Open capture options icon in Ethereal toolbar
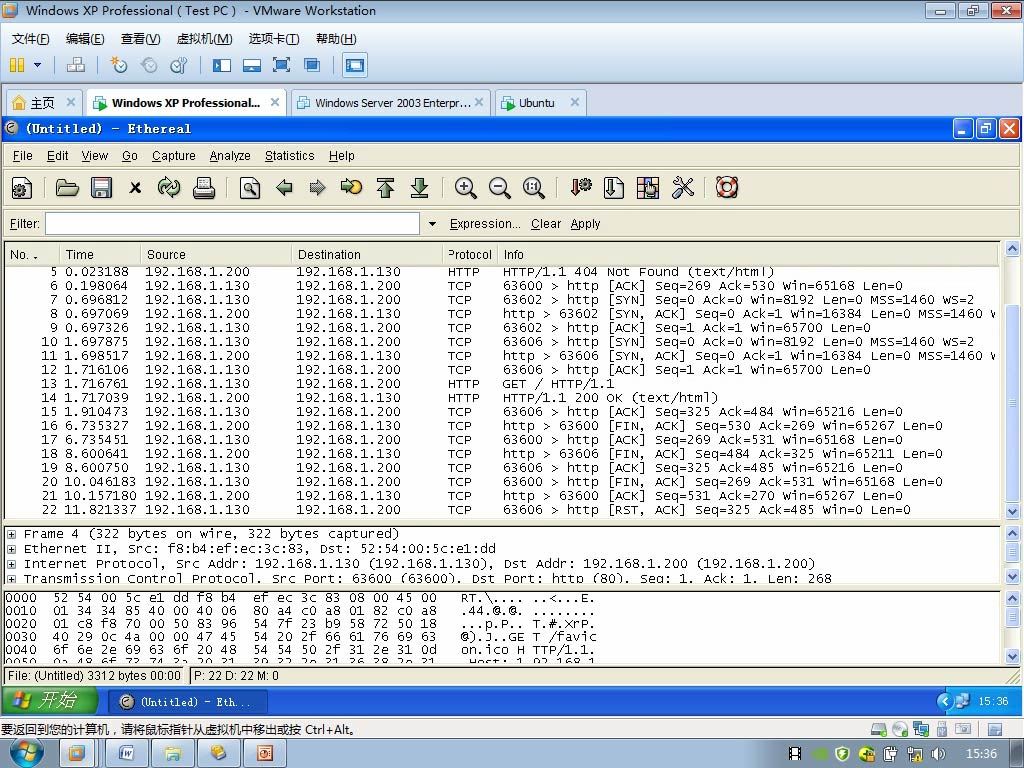 pos(22,188)
